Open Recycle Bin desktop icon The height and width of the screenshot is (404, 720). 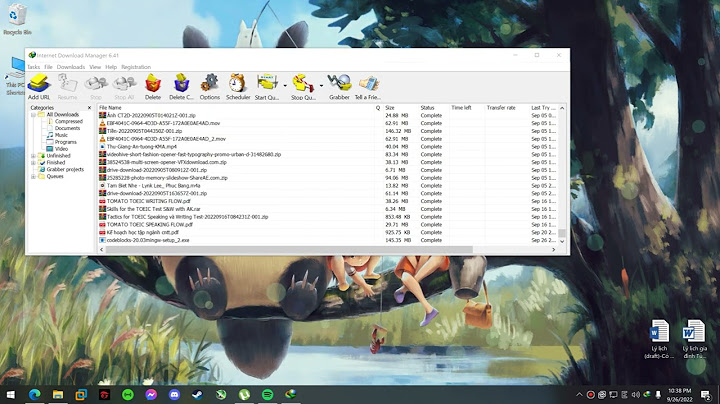pyautogui.click(x=17, y=20)
